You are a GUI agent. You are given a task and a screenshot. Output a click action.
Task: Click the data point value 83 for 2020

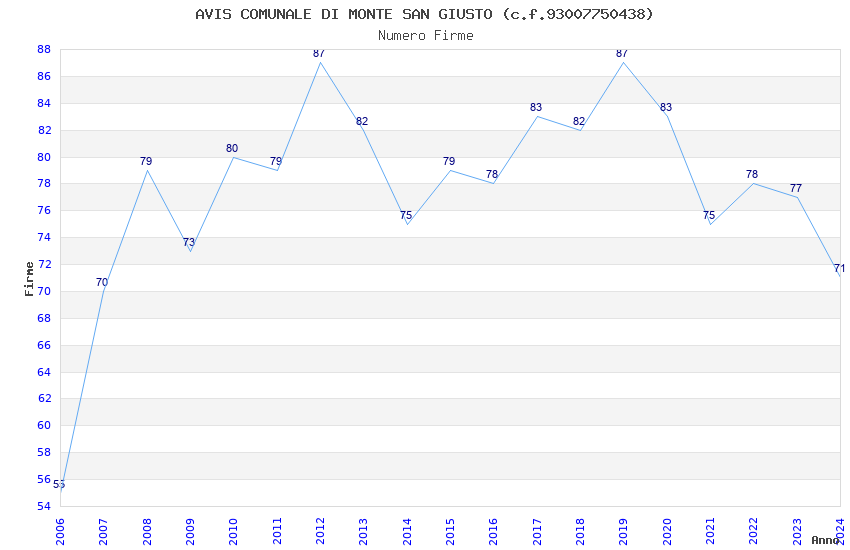[x=666, y=107]
